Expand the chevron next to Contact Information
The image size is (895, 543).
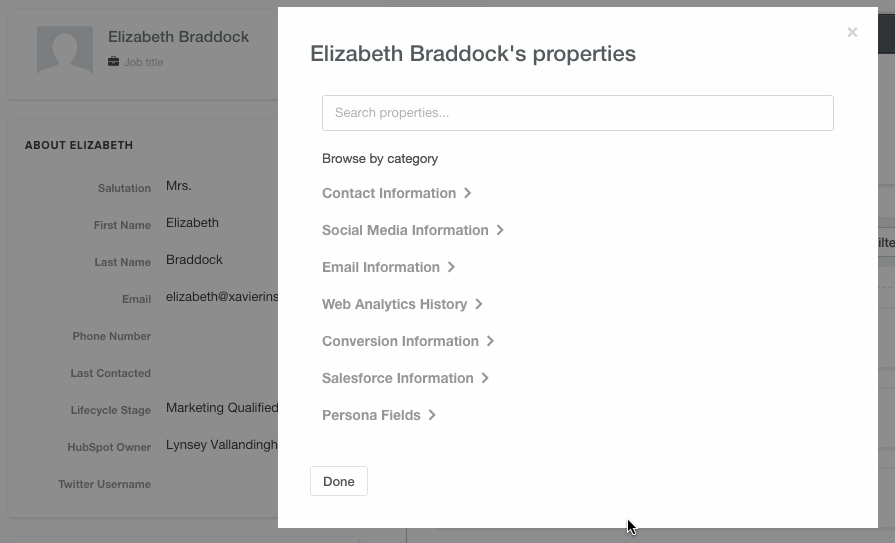click(467, 193)
